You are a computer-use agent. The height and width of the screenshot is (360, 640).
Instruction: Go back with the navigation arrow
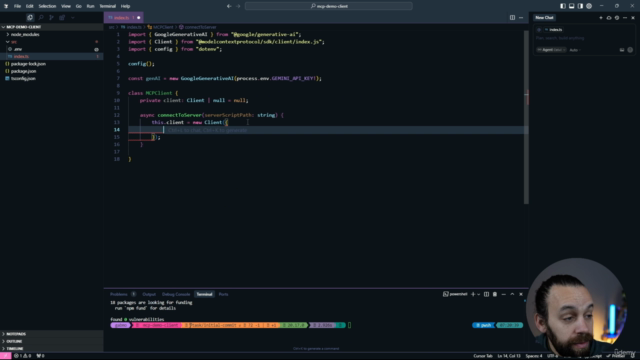click(229, 6)
